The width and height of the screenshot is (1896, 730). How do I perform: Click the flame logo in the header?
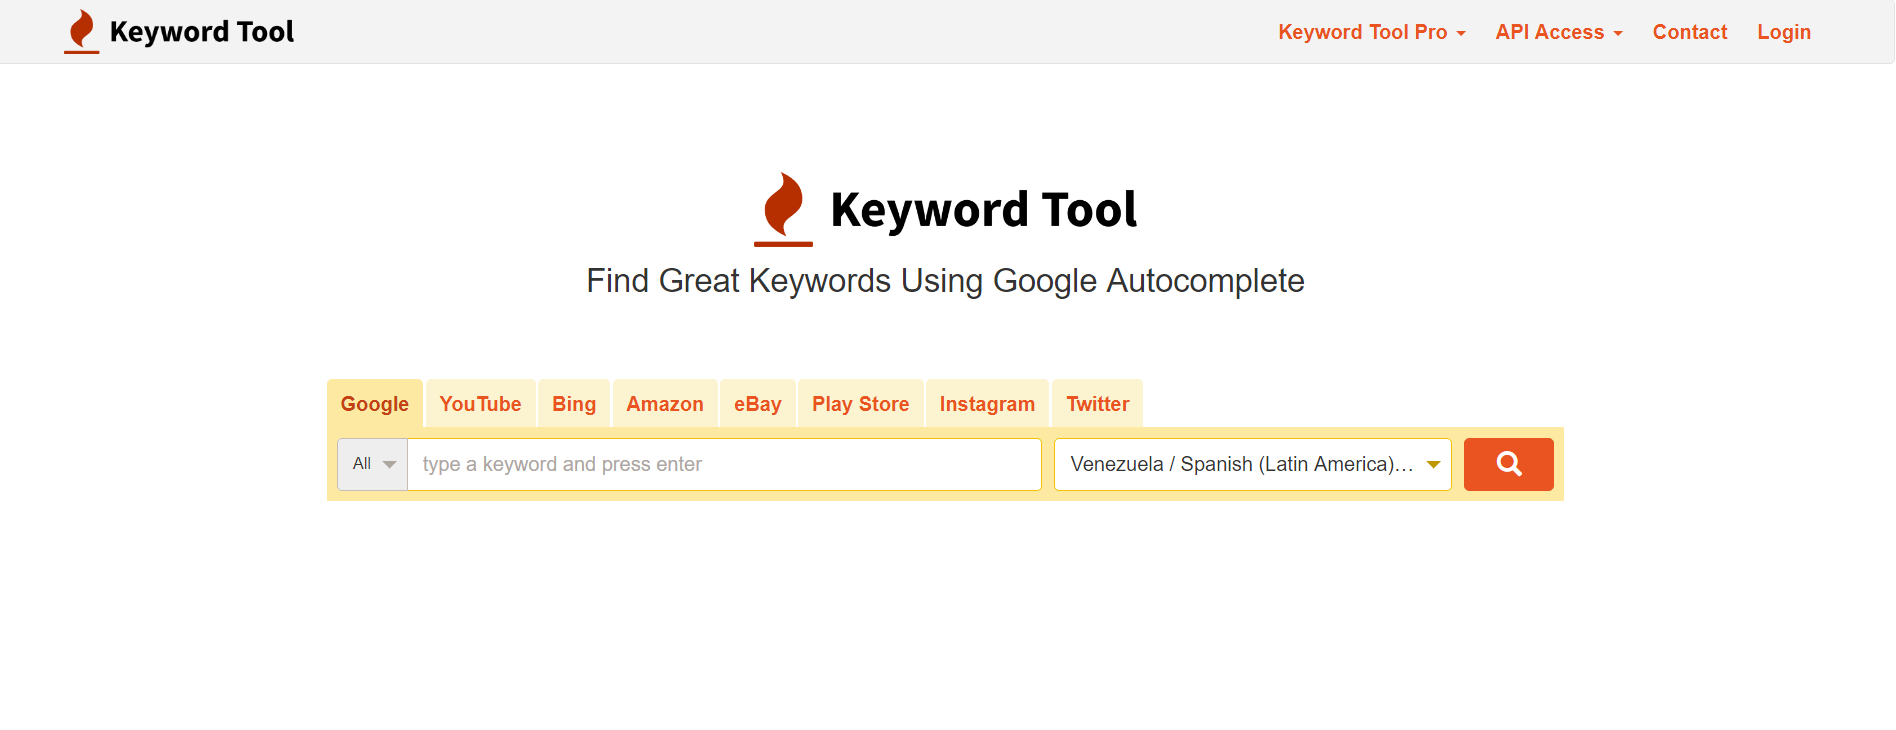click(x=82, y=31)
